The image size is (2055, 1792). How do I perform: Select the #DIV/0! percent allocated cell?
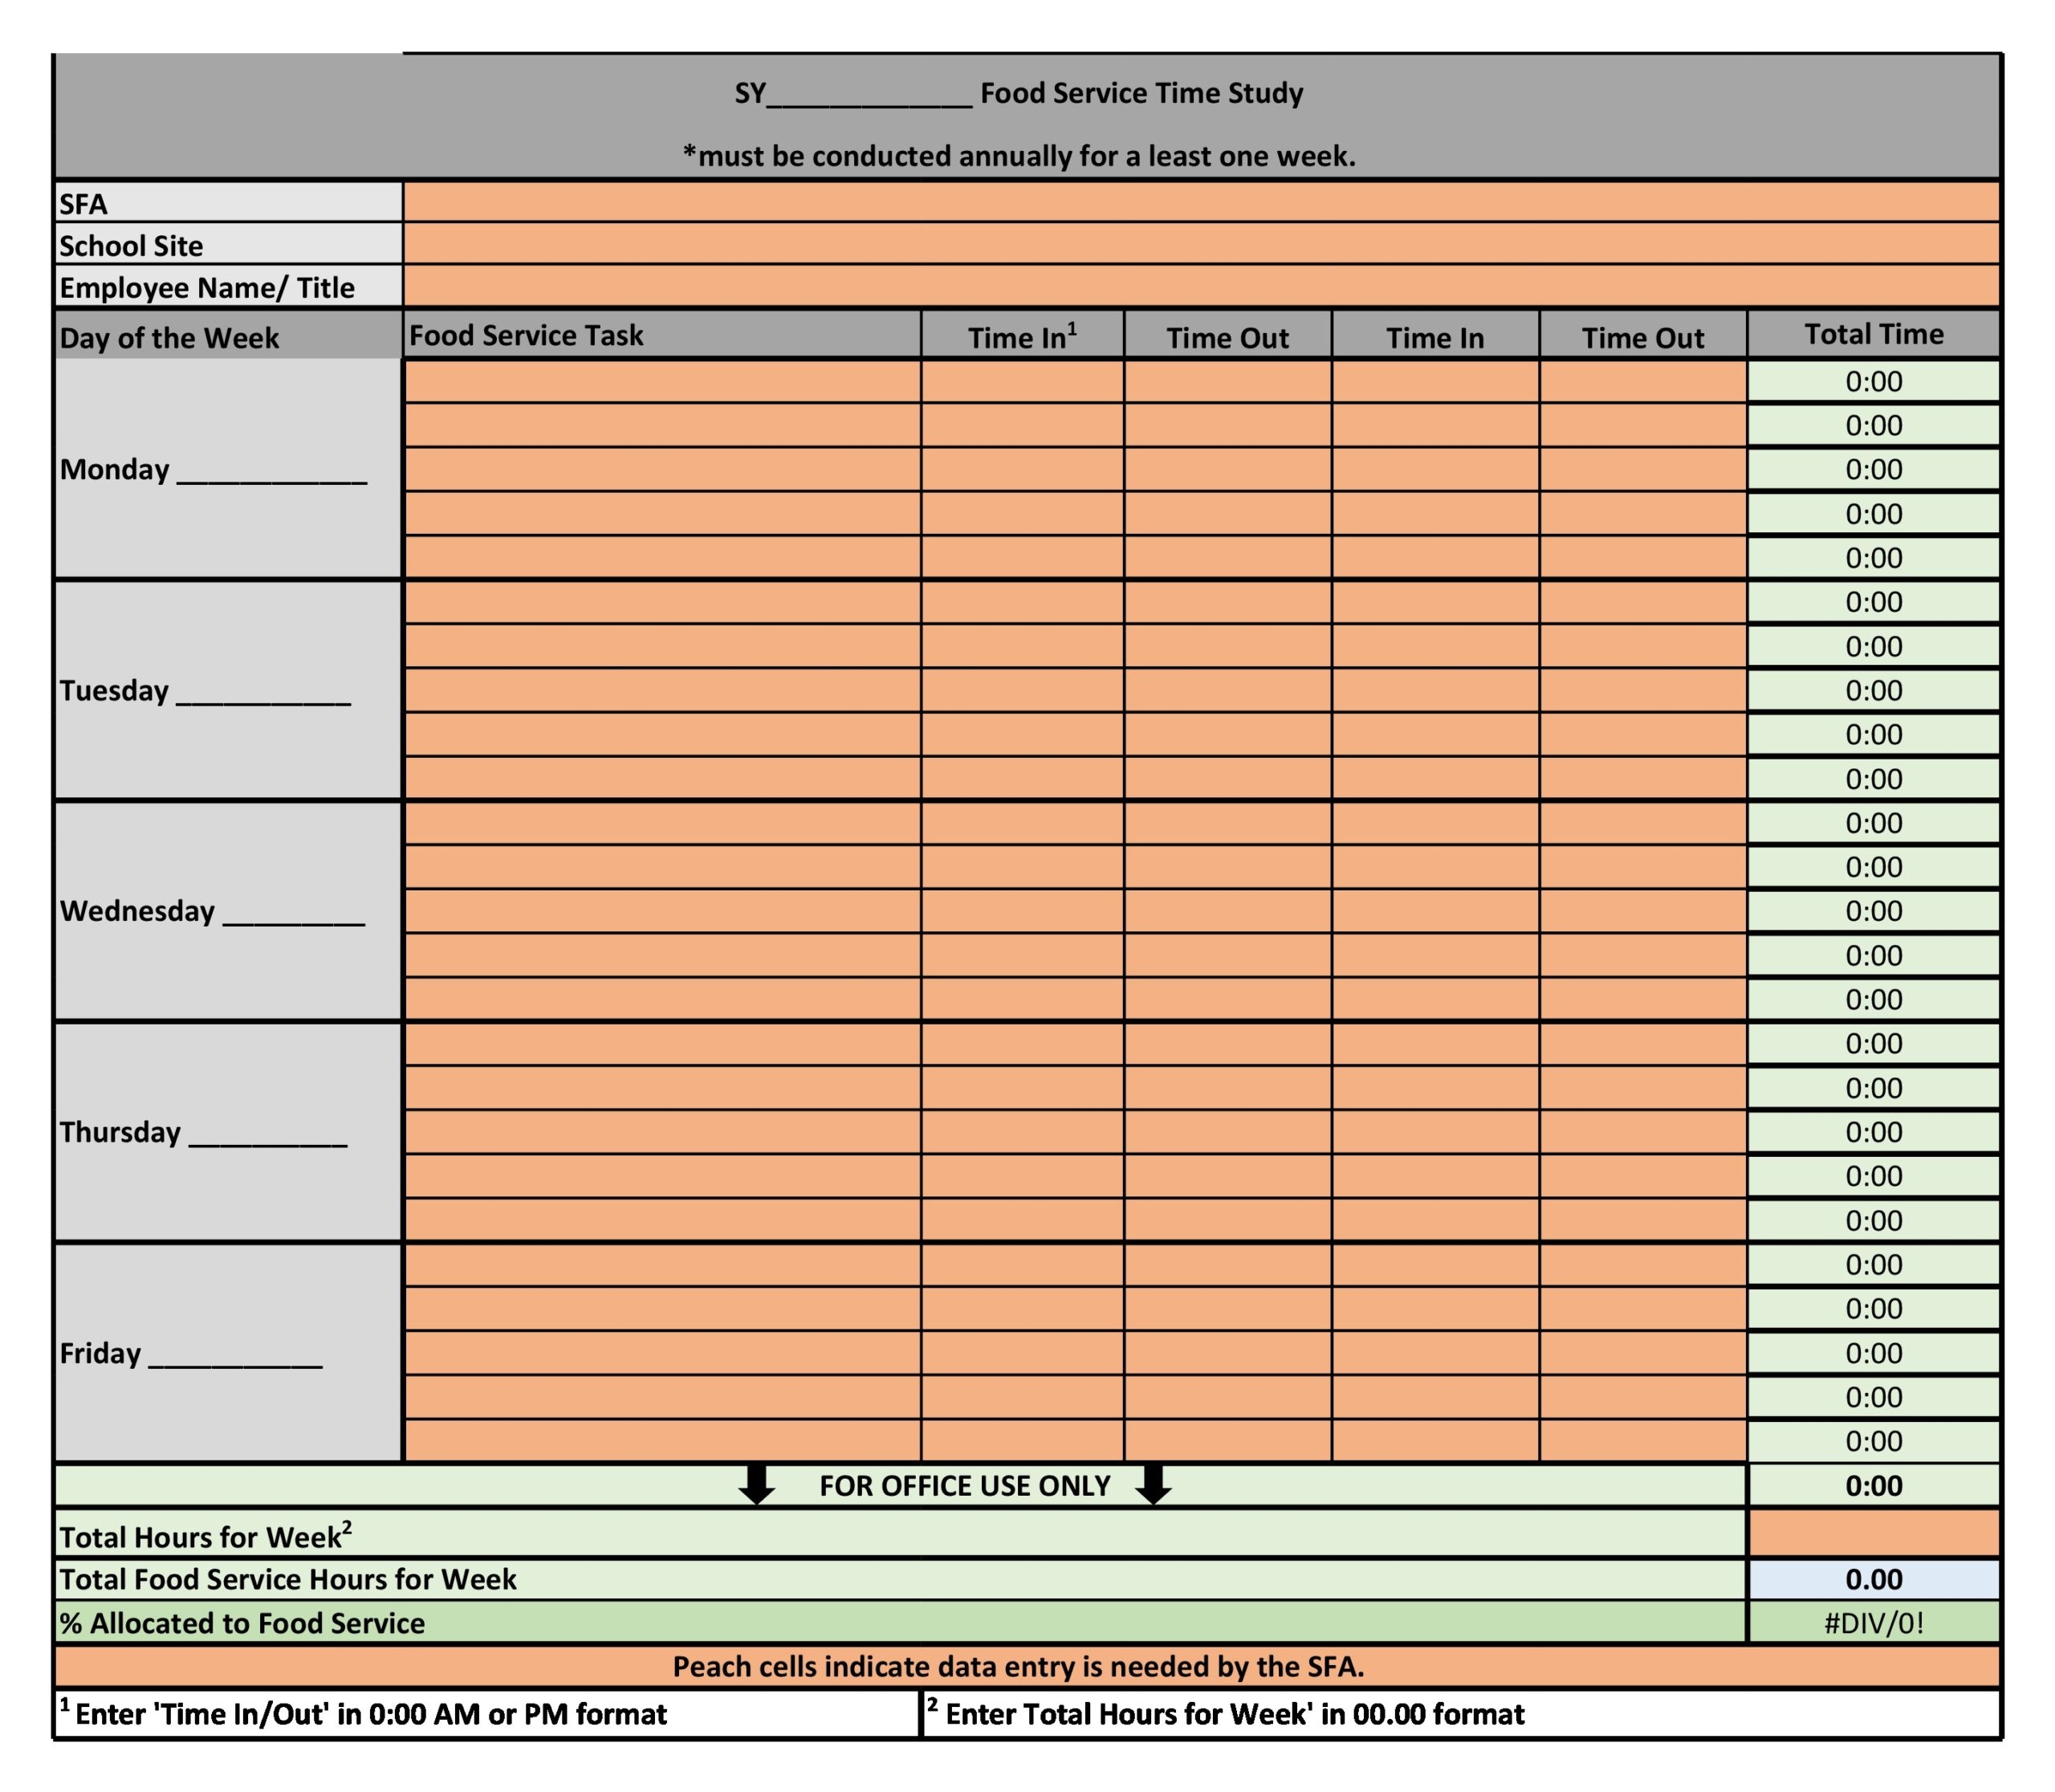coord(1873,1622)
